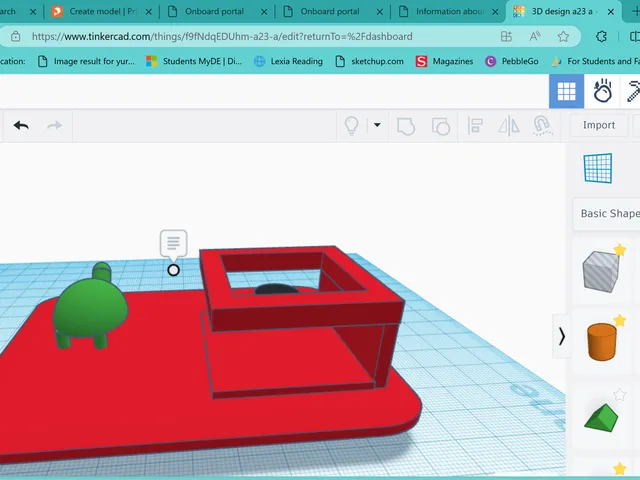Switch to 3D design grid view
The width and height of the screenshot is (640, 480).
click(567, 91)
